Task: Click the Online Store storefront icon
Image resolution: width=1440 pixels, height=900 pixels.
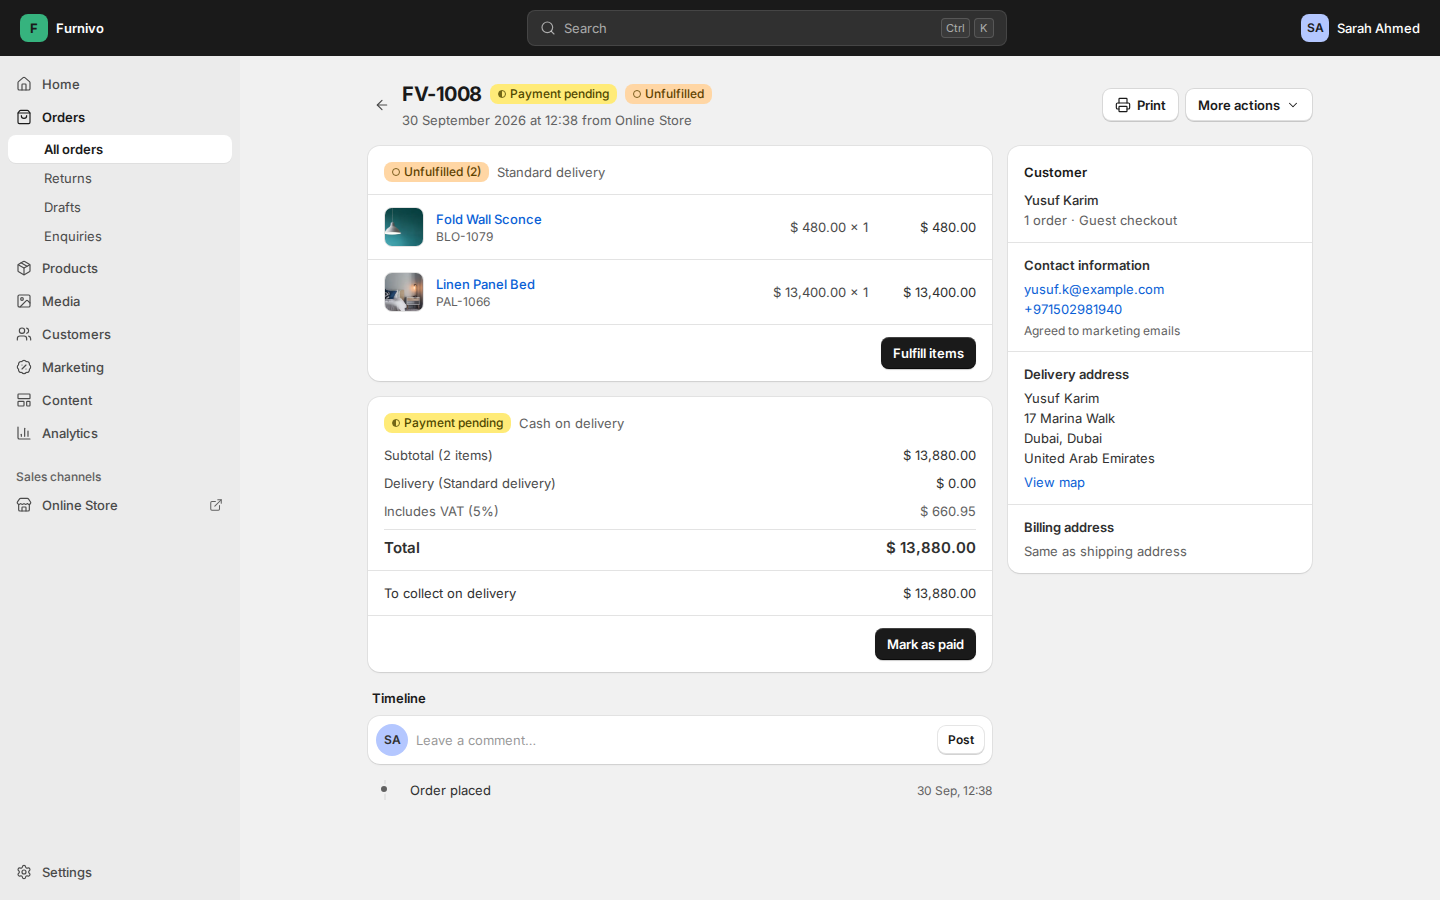Action: point(24,505)
